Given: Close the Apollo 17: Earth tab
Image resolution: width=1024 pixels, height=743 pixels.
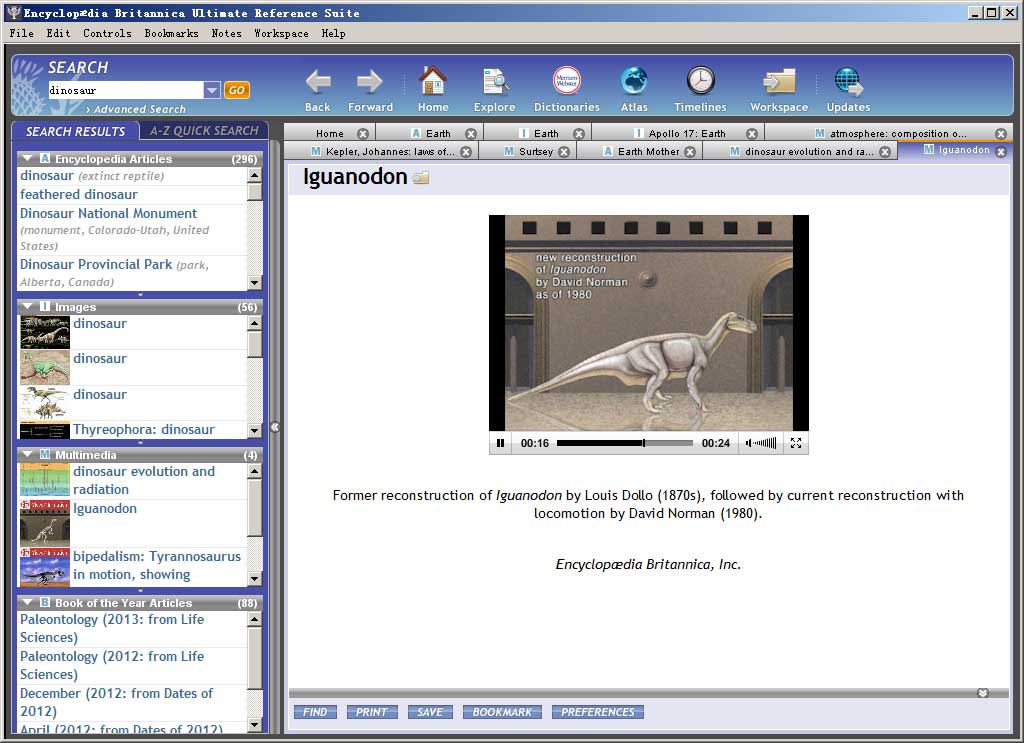Looking at the screenshot, I should coord(752,134).
